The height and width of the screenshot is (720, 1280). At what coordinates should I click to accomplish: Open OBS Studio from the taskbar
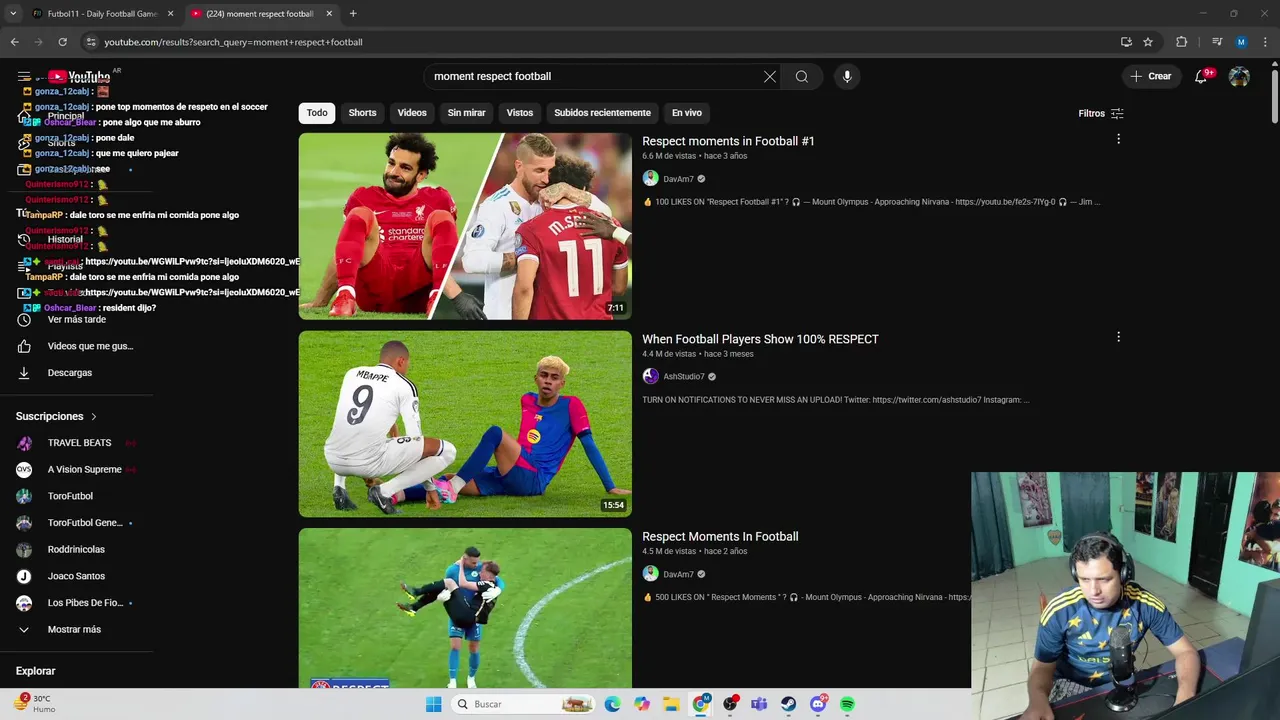point(730,704)
